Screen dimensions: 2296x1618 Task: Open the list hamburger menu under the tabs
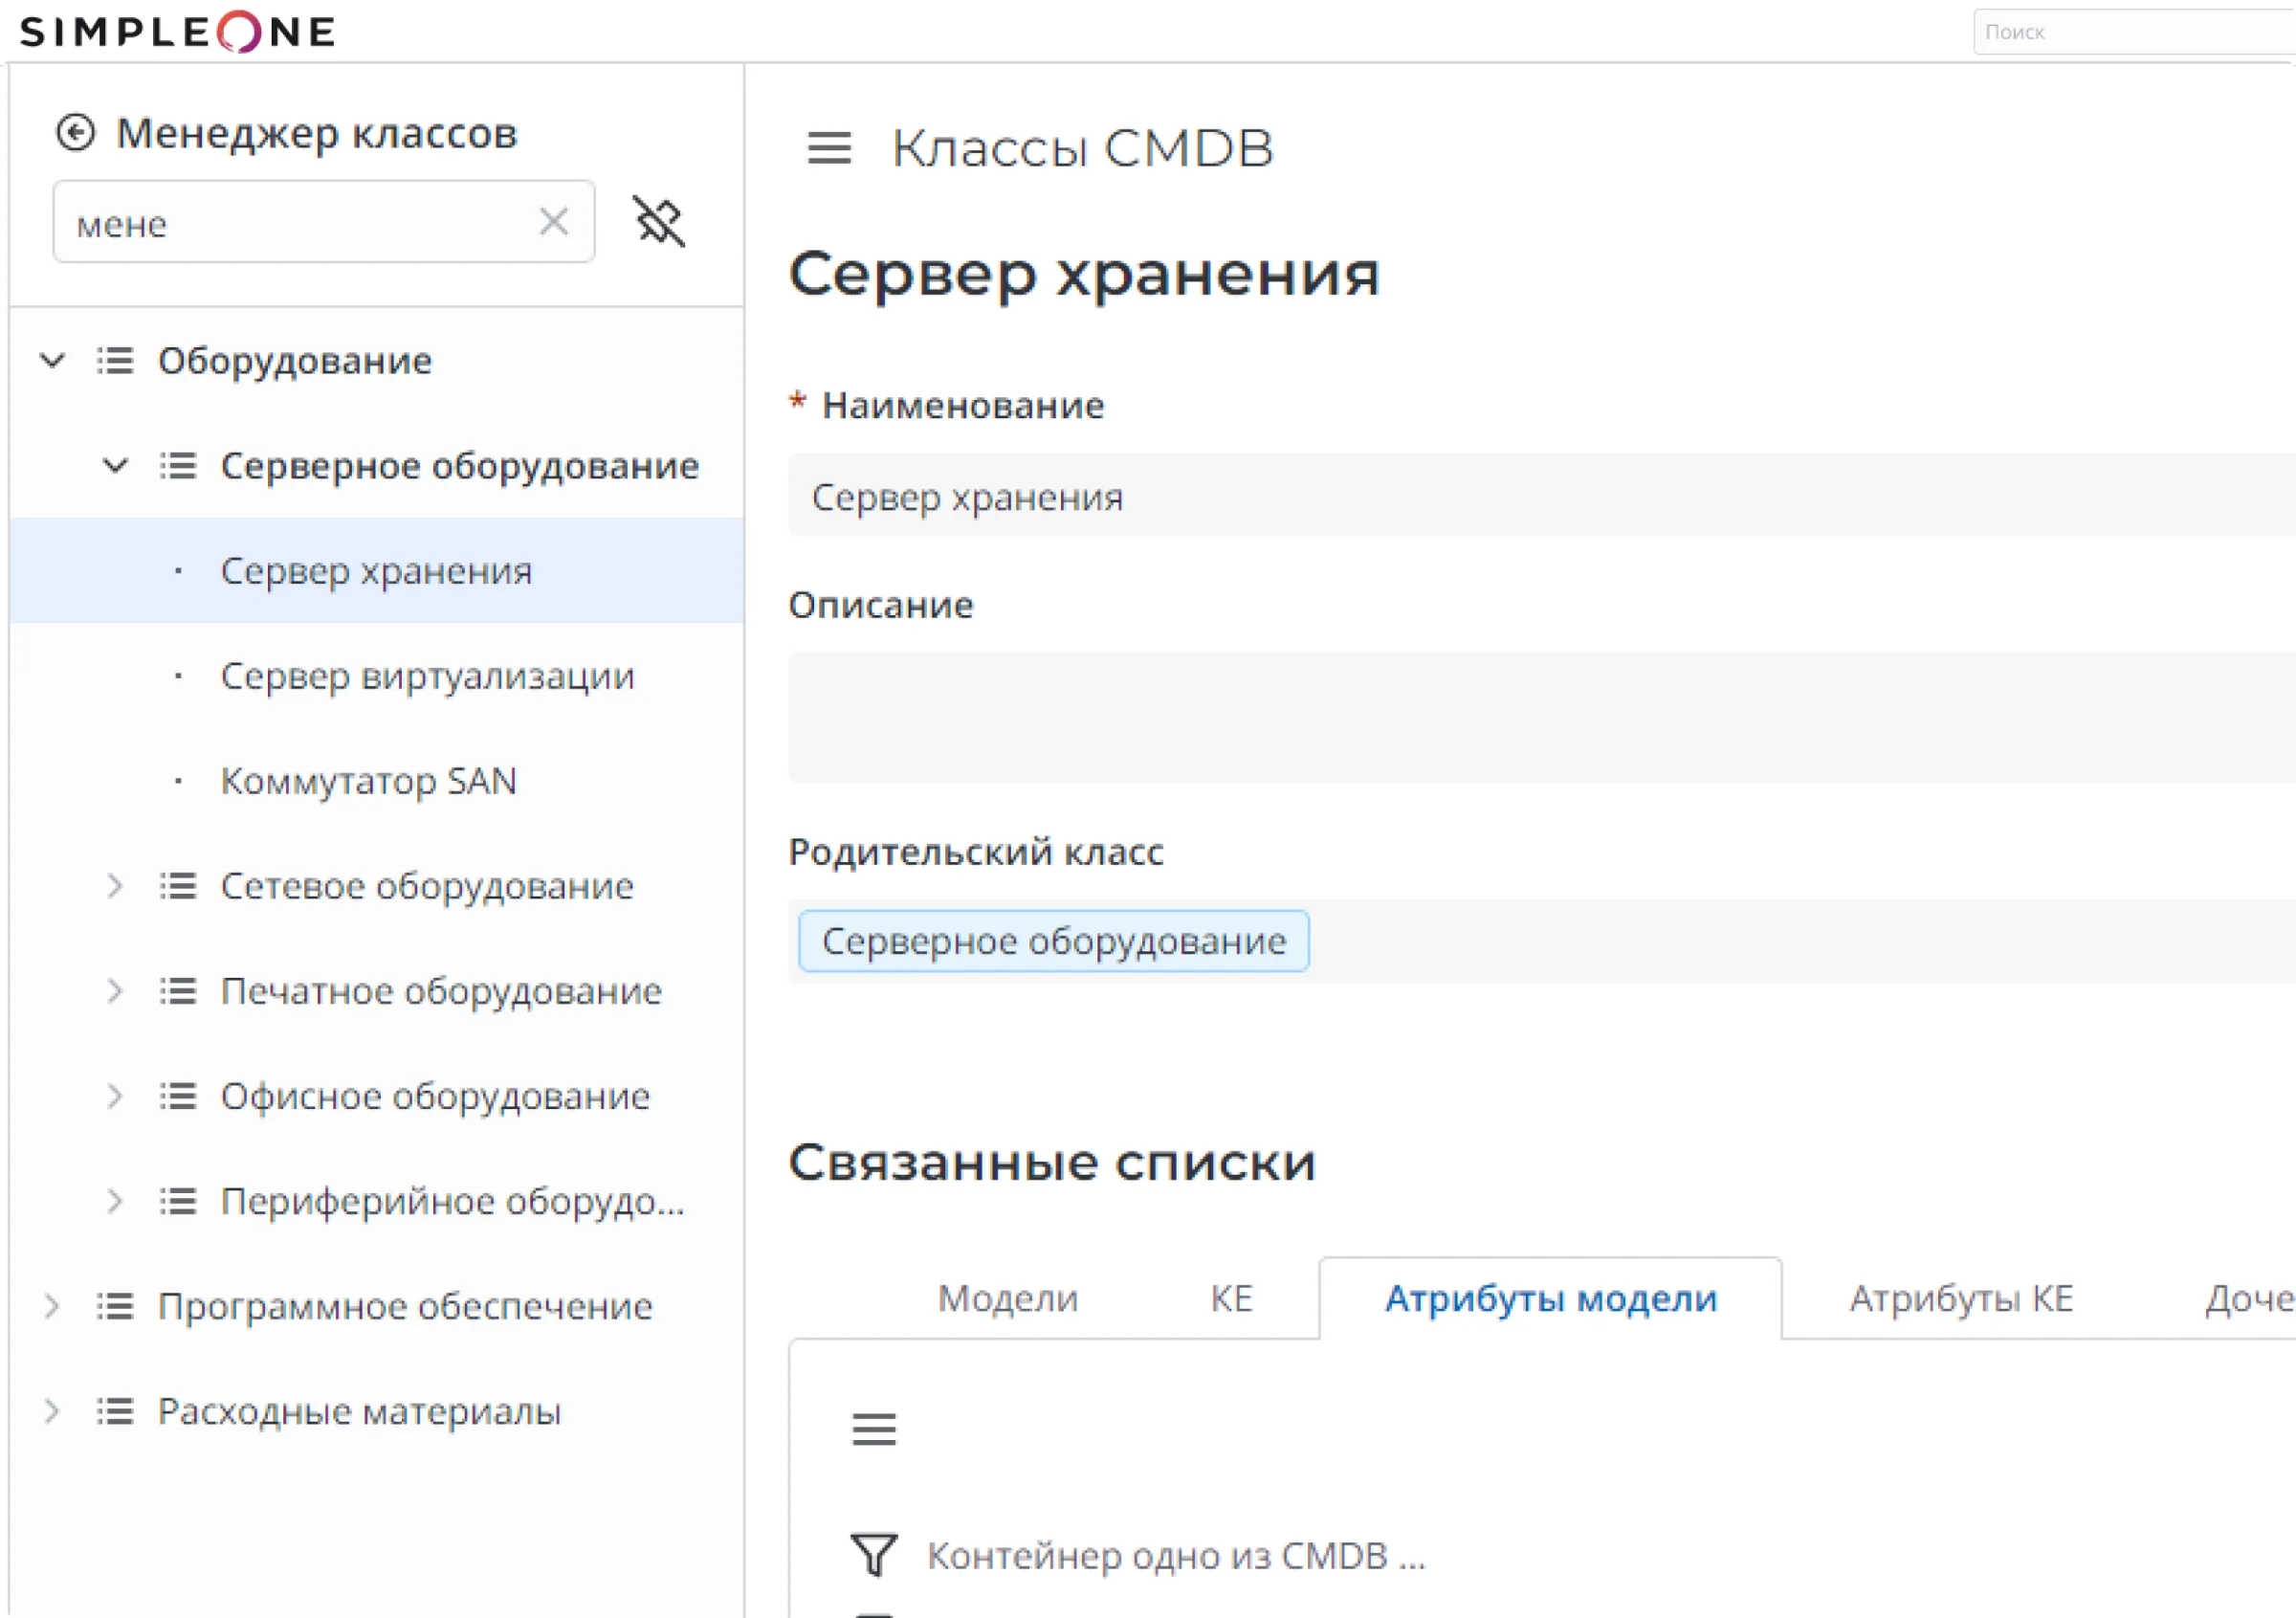tap(874, 1429)
